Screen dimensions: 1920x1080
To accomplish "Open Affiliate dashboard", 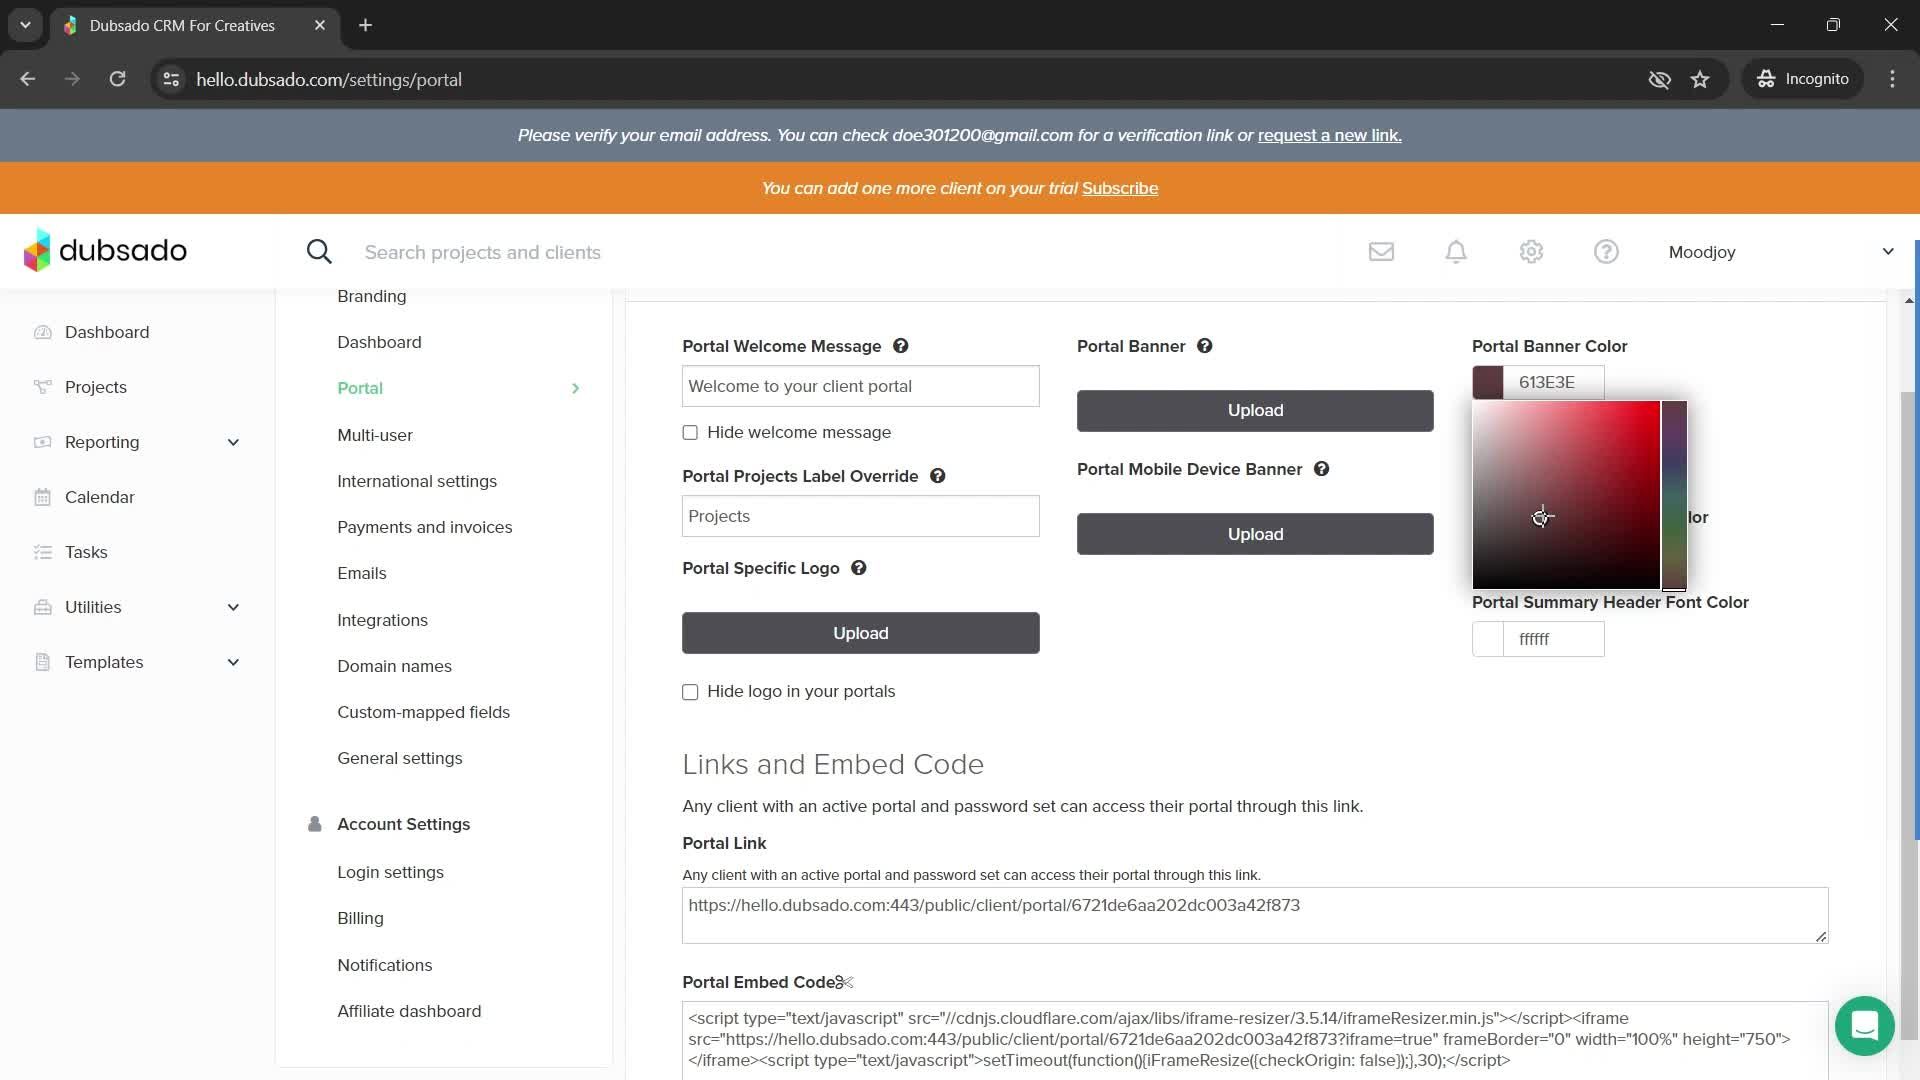I will point(409,1011).
